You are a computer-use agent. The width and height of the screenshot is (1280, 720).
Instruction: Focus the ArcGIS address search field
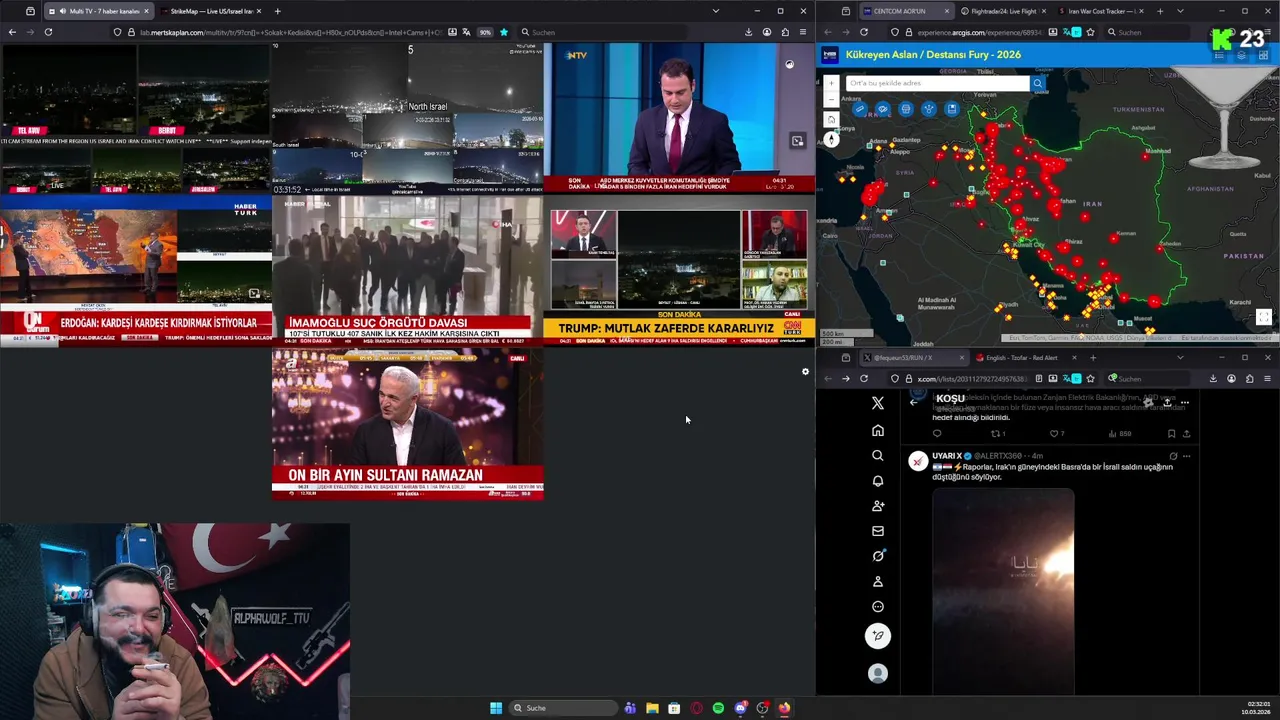click(938, 83)
